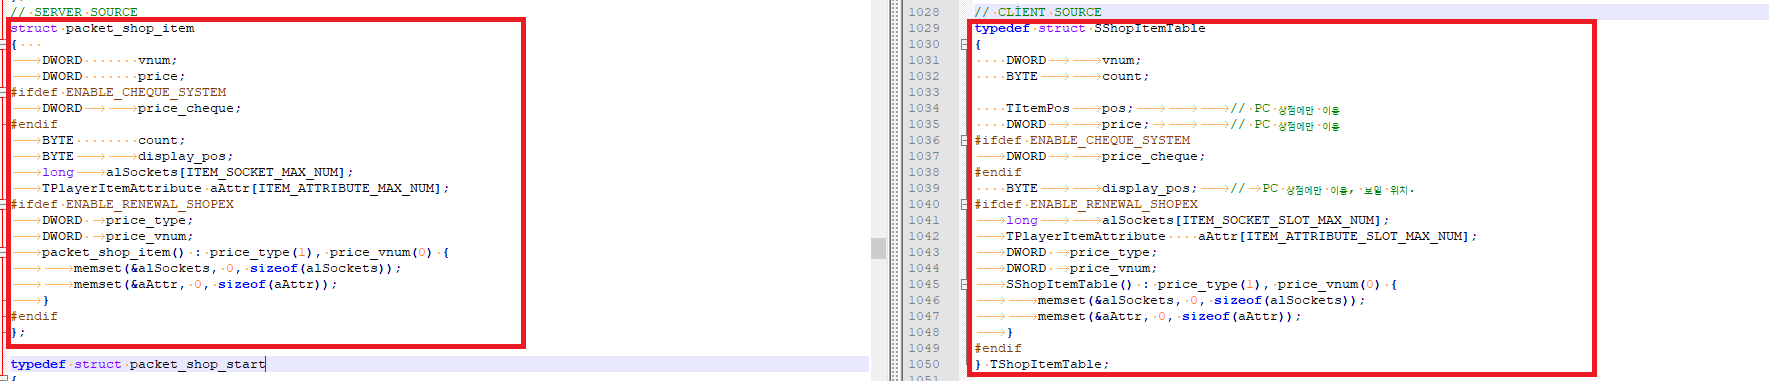This screenshot has height=381, width=1769.
Task: Click 'aAttr[ITEM_ATTRIBUTE_MAX_NUM];' line in server source
Action: pyautogui.click(x=246, y=188)
